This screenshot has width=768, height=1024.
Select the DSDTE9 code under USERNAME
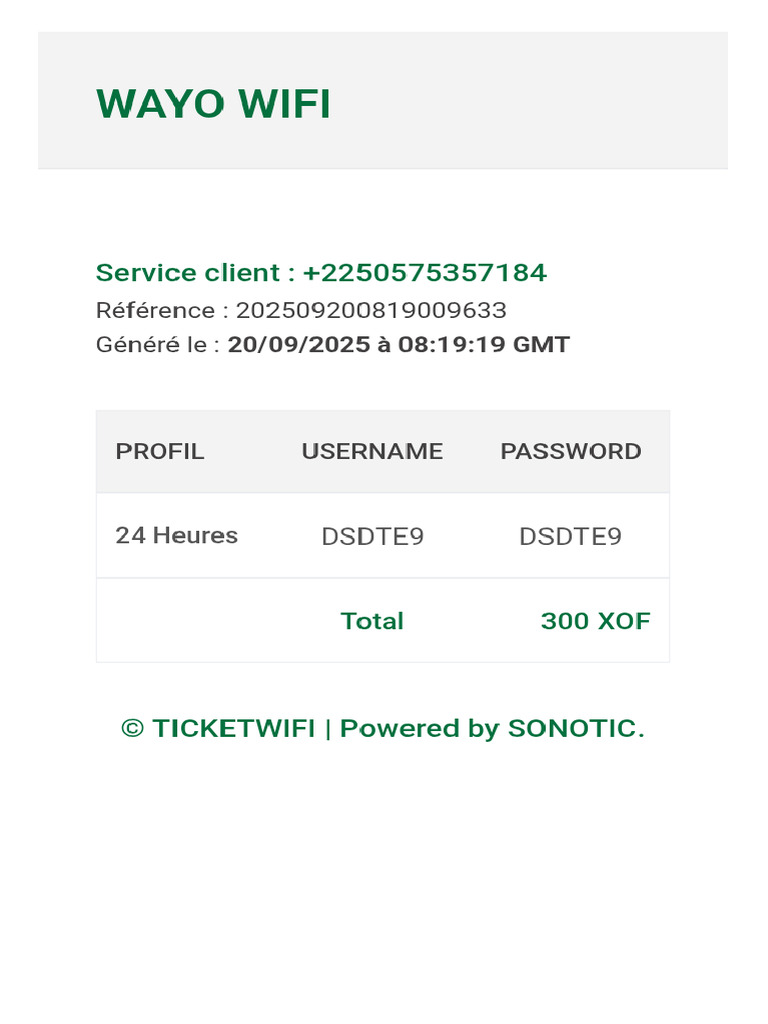coord(372,537)
